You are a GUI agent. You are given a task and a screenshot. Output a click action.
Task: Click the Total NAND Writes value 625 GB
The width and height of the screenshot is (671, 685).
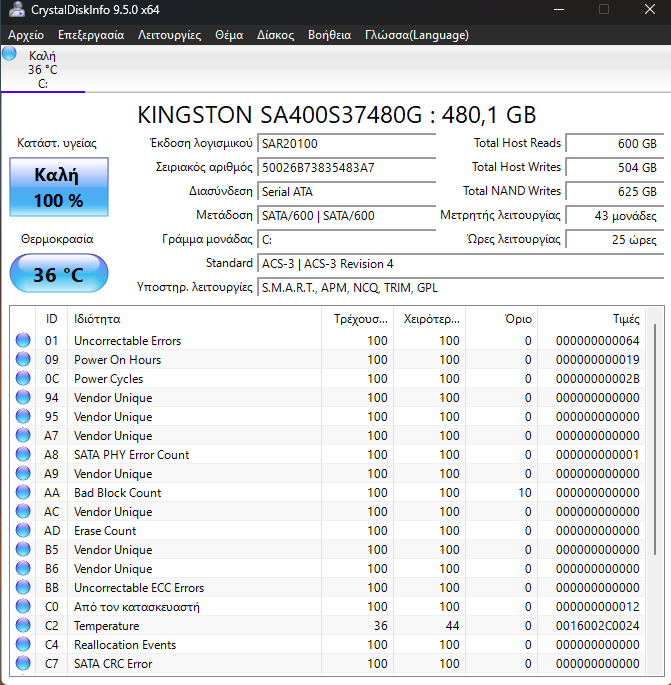point(615,191)
